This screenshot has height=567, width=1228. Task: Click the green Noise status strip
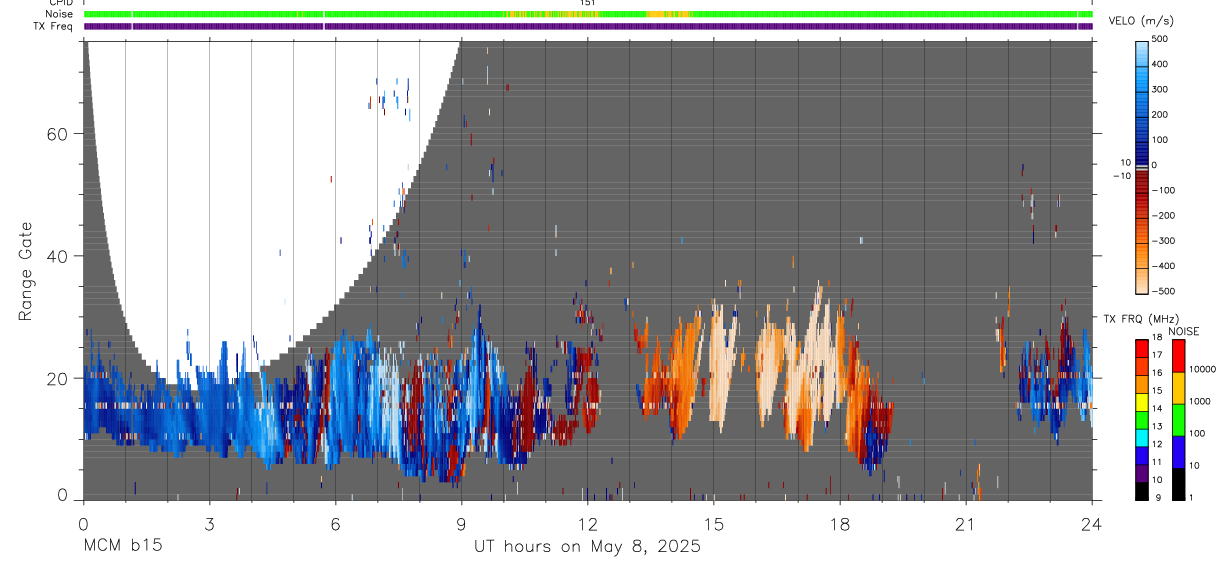coord(588,14)
